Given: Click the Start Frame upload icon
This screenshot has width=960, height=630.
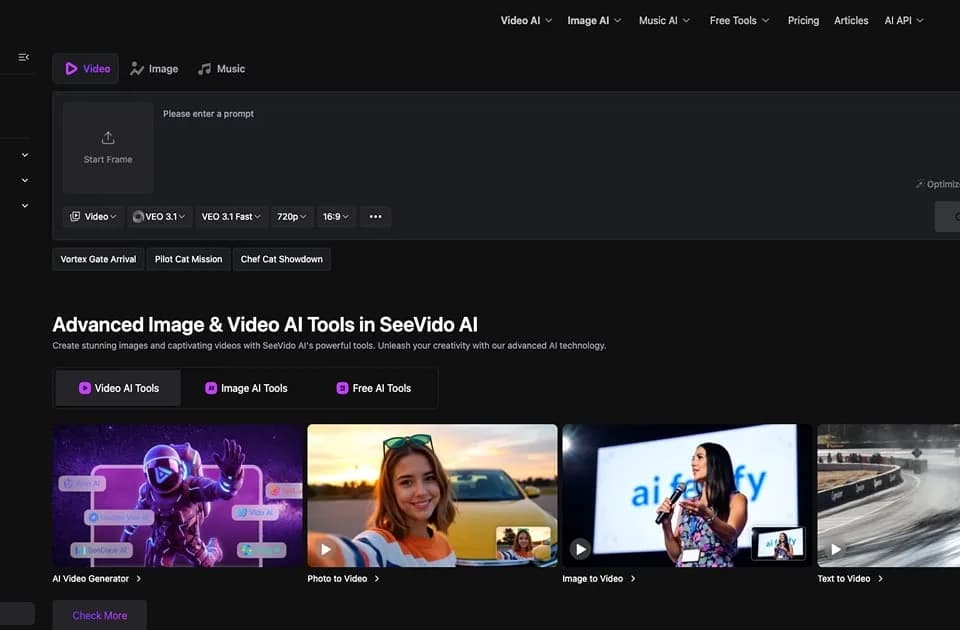Looking at the screenshot, I should [x=108, y=138].
